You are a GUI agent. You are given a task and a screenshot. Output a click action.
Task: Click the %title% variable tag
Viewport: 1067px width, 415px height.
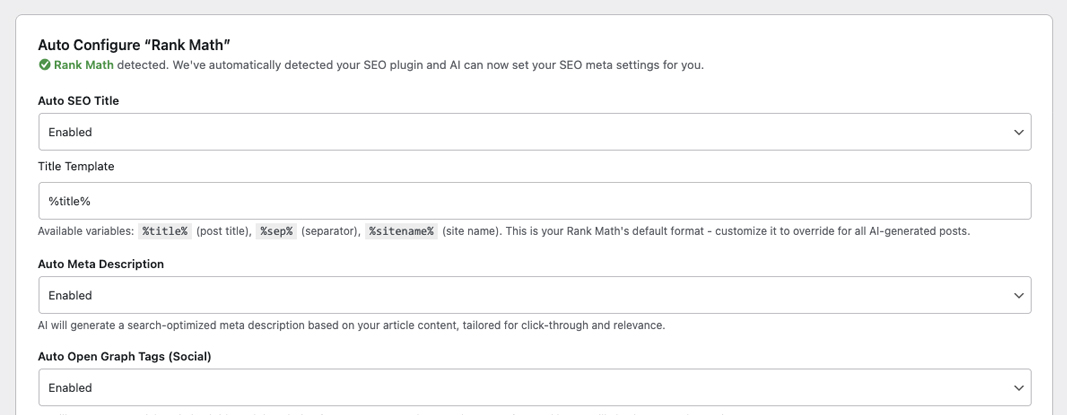[x=165, y=231]
